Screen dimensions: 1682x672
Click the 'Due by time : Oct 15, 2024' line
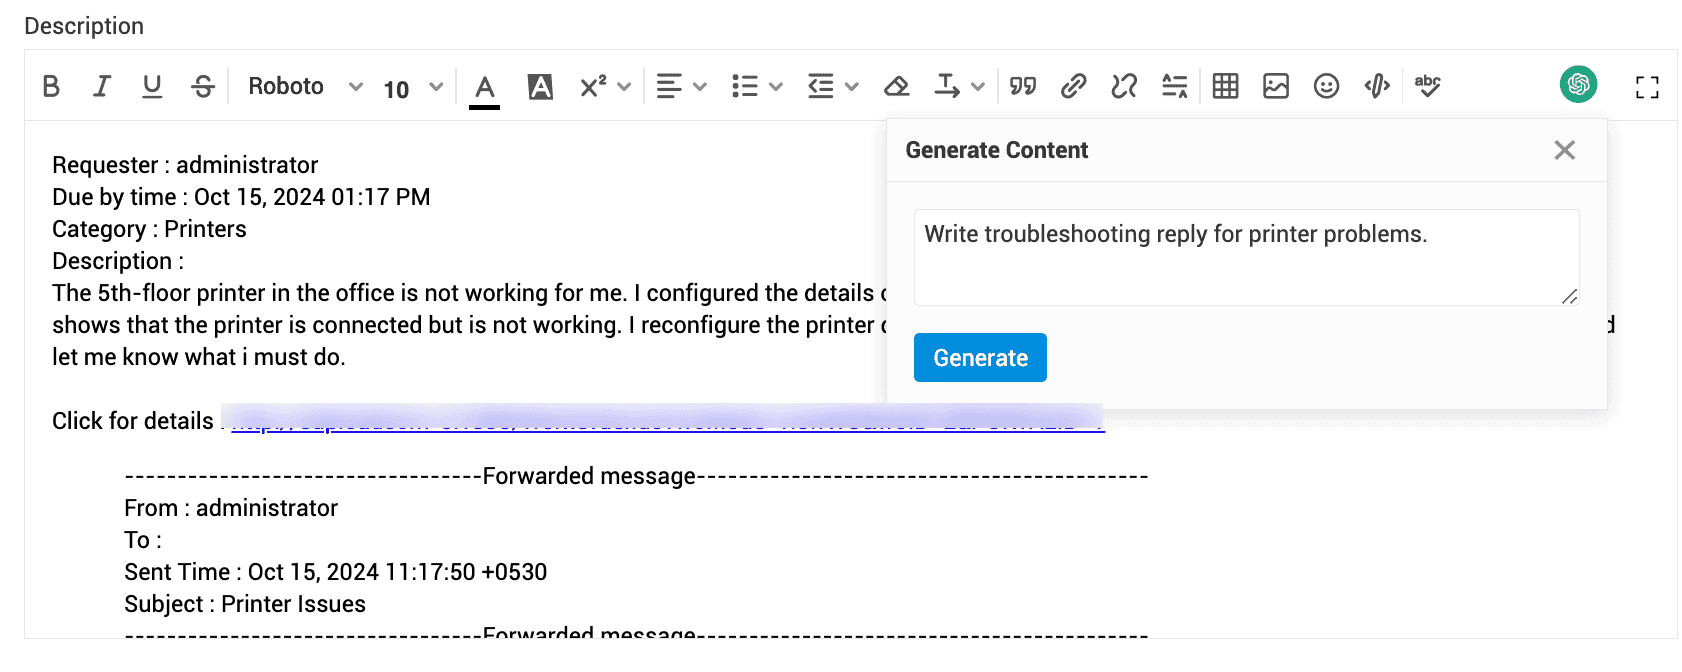click(x=241, y=197)
